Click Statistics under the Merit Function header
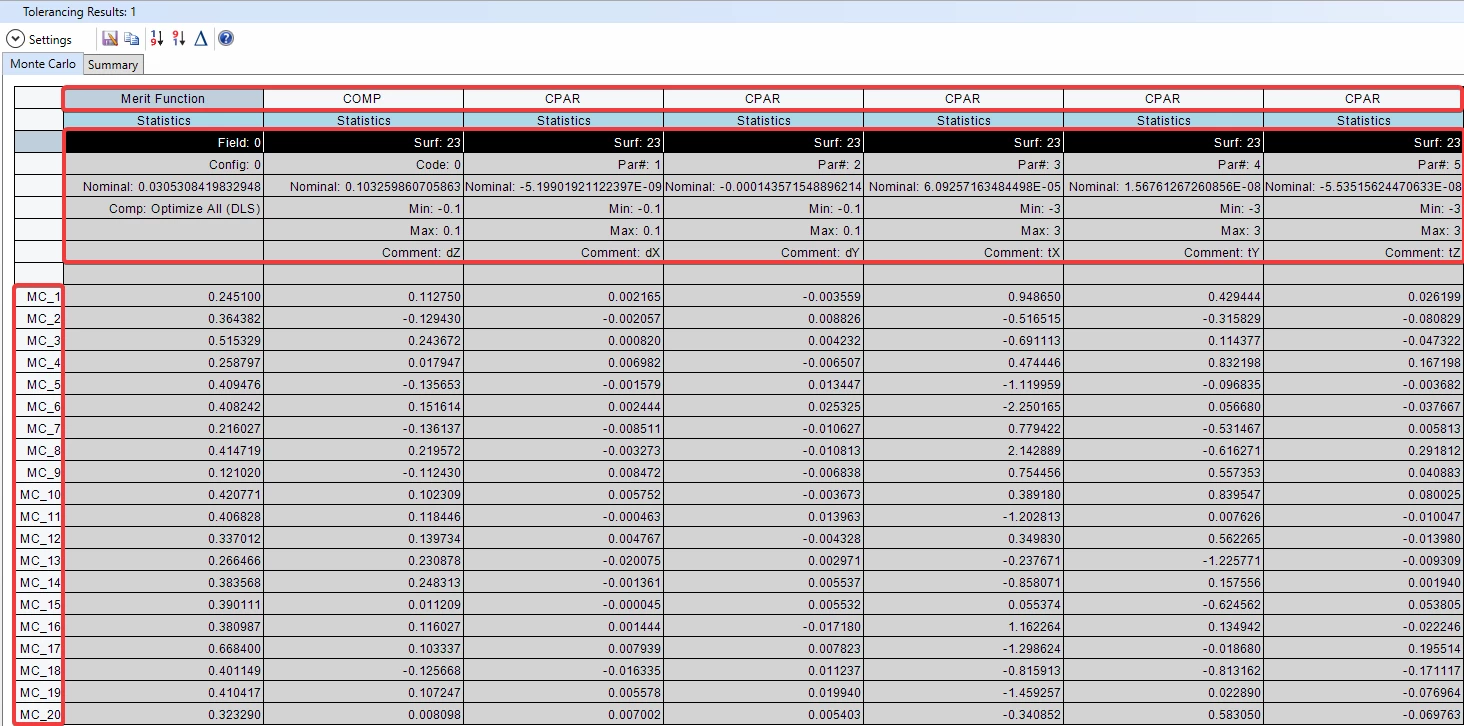Viewport: 1464px width, 726px height. pyautogui.click(x=163, y=121)
